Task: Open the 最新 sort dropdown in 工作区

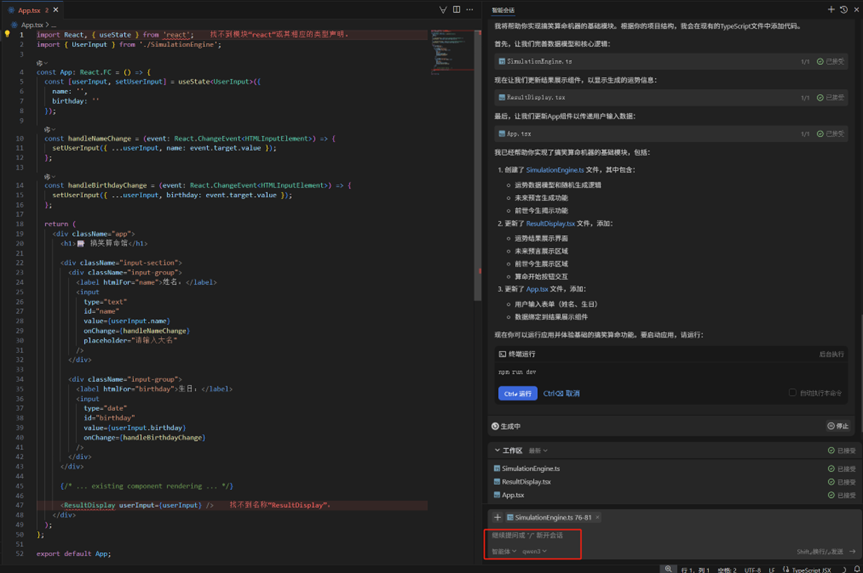Action: pyautogui.click(x=538, y=451)
